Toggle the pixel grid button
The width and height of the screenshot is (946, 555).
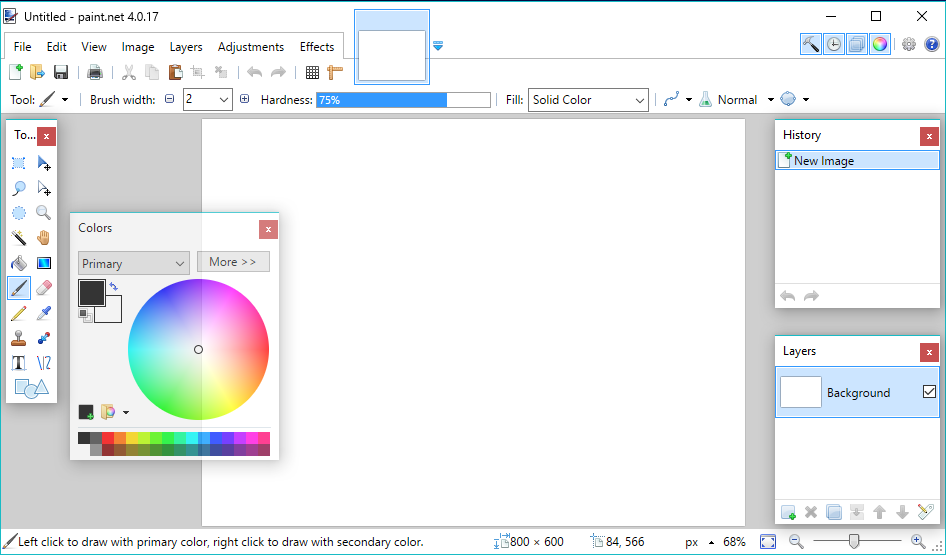pyautogui.click(x=312, y=72)
